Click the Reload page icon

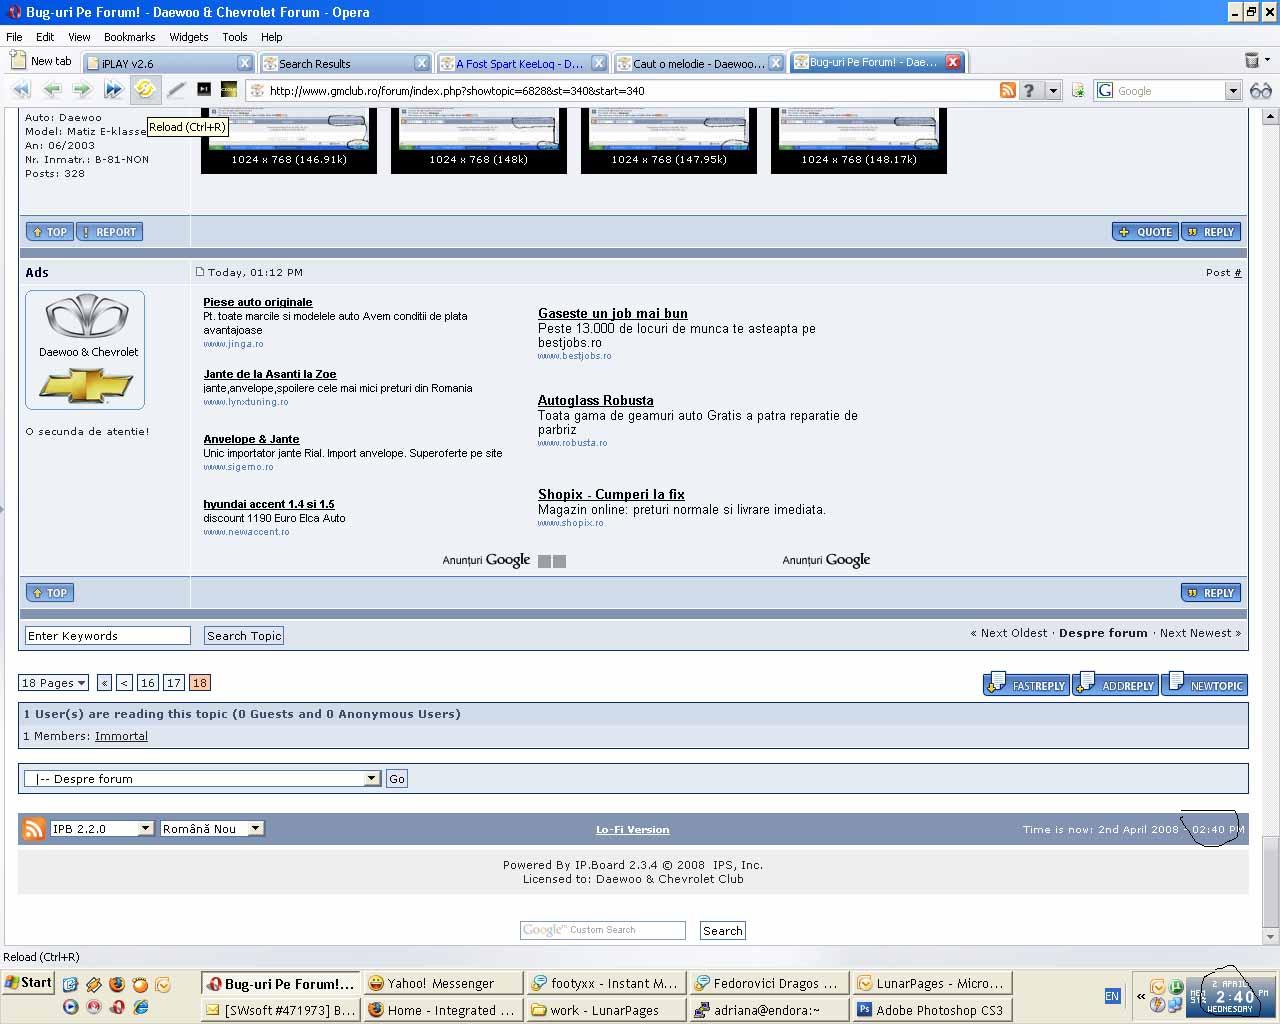145,90
